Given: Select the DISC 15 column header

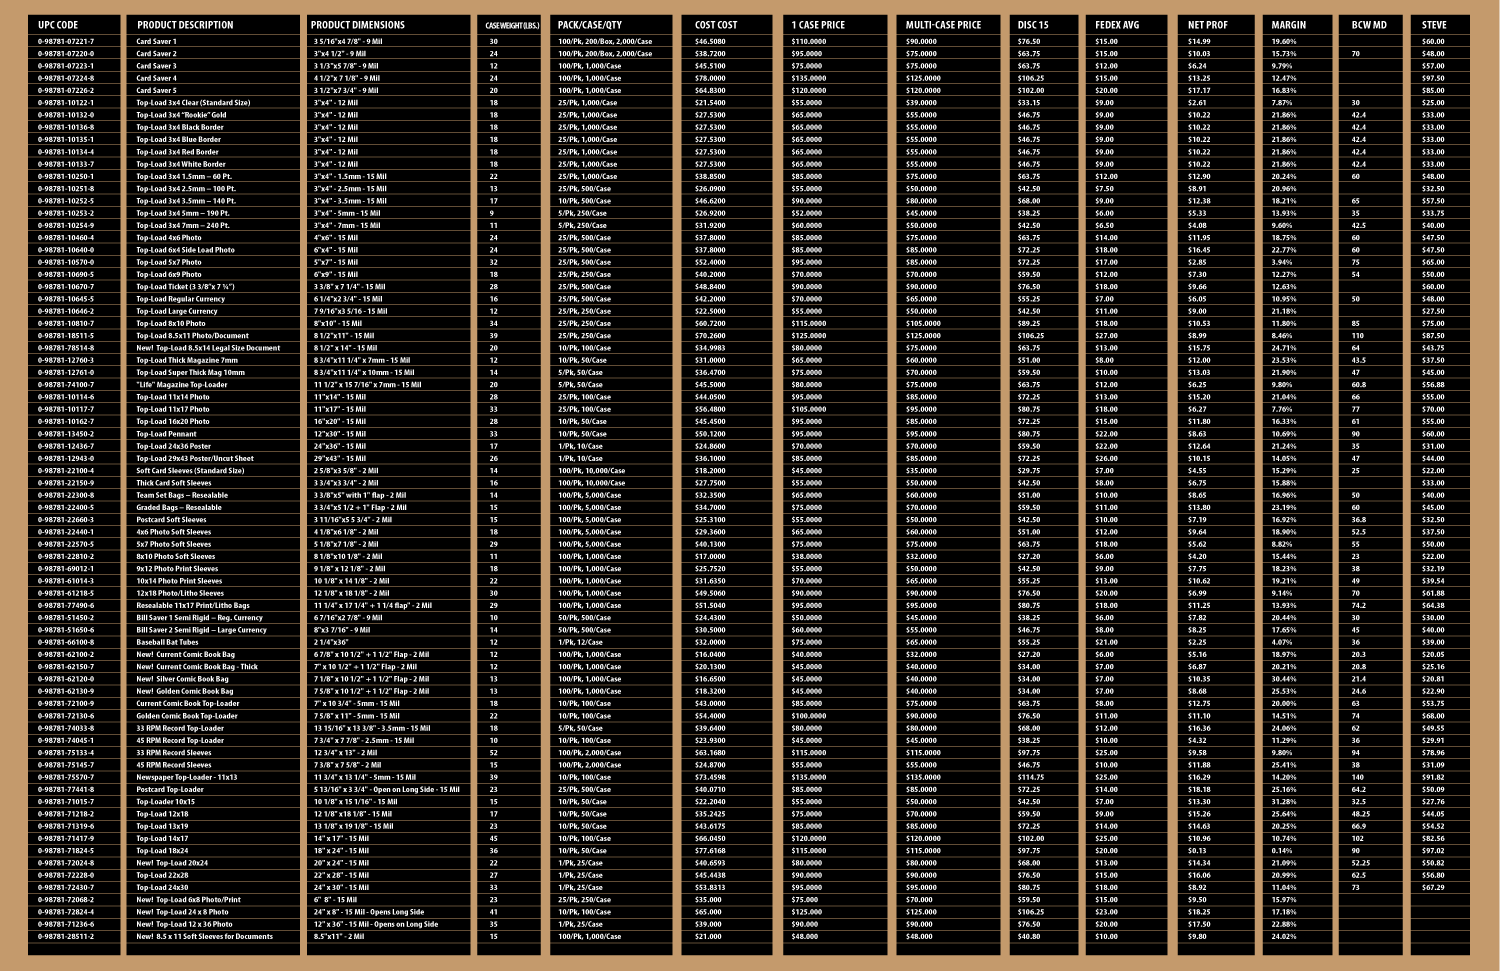Looking at the screenshot, I should [1033, 25].
